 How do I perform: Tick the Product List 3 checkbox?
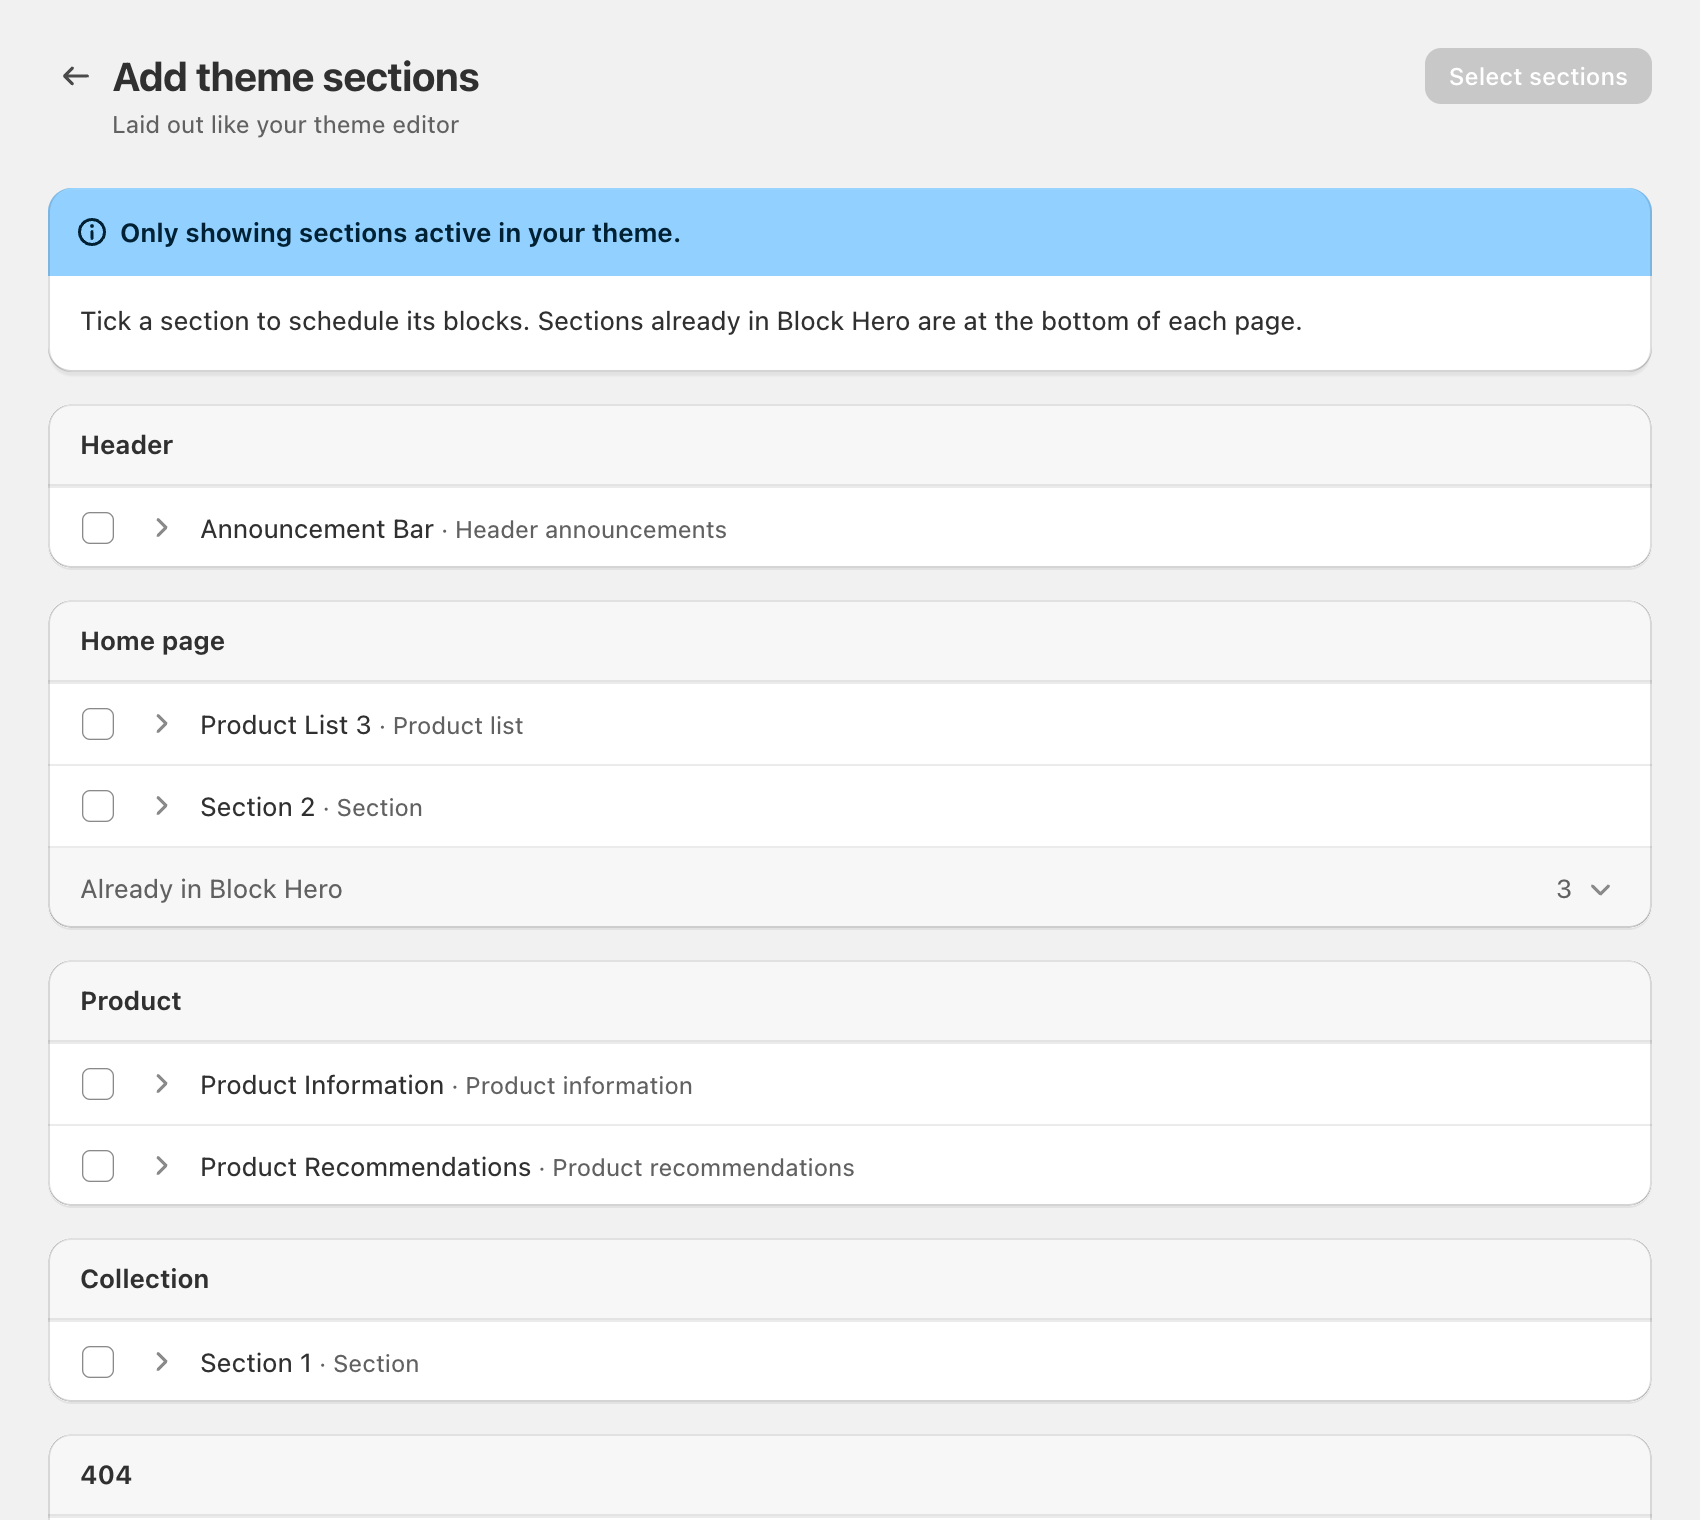coord(98,724)
